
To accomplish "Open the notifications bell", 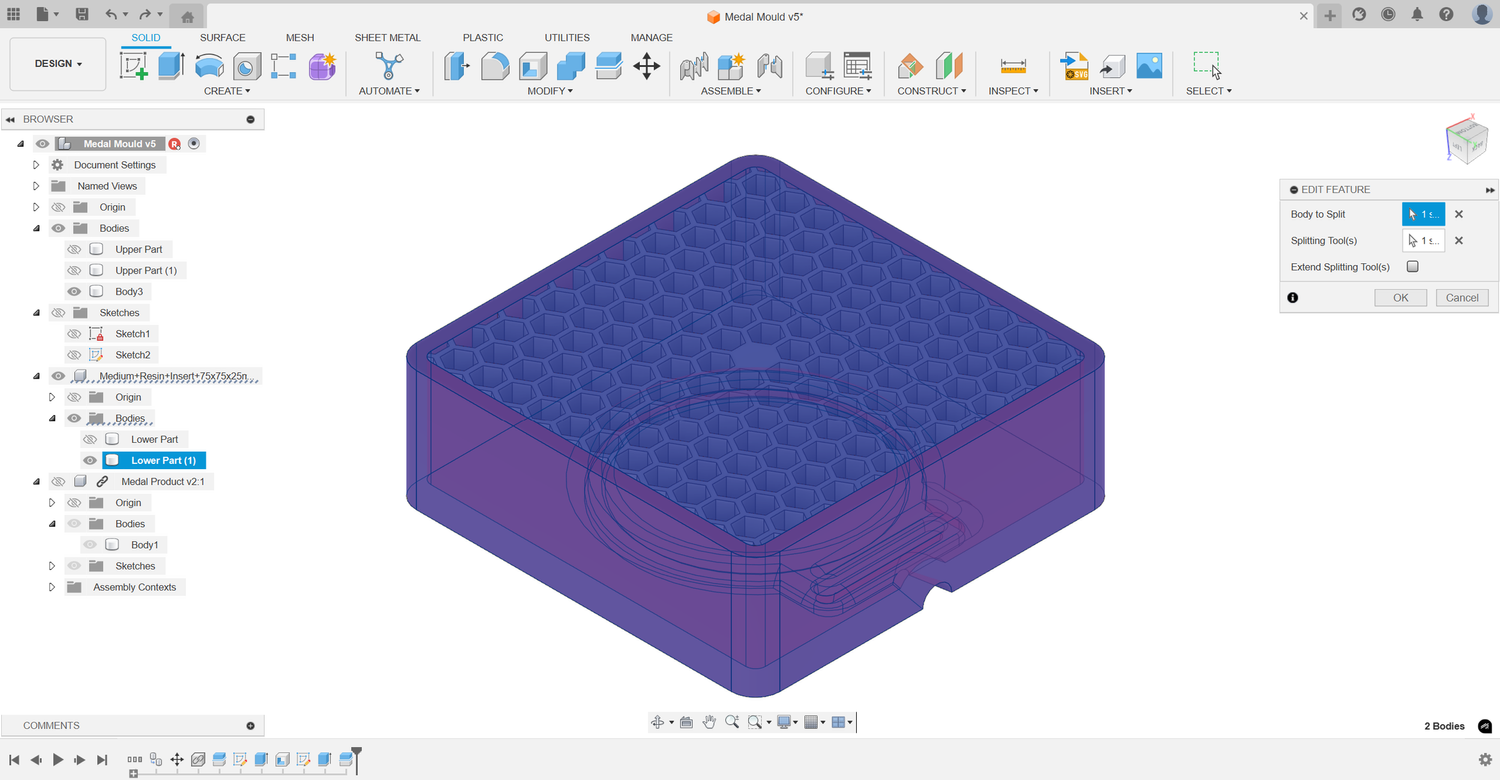I will click(x=1417, y=15).
